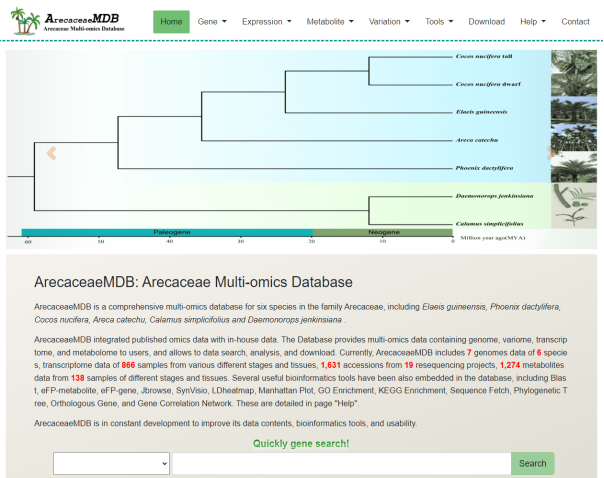Click the 'Calamus simplicifolius' tree label
This screenshot has width=604, height=478.
pyautogui.click(x=489, y=224)
